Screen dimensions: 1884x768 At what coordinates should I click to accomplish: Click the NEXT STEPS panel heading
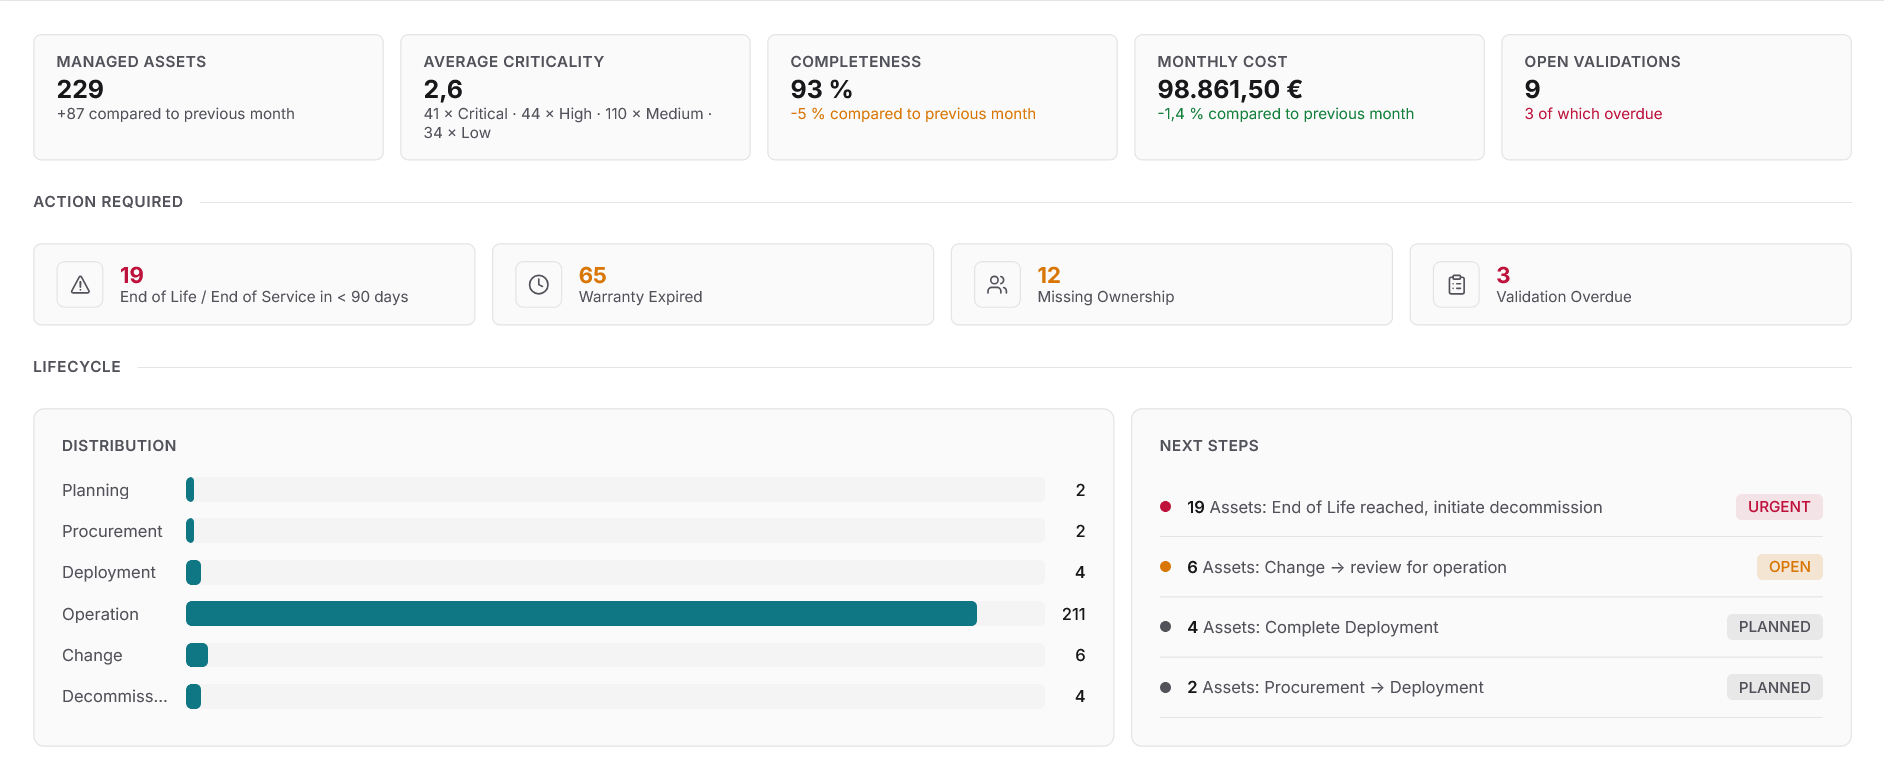1209,446
